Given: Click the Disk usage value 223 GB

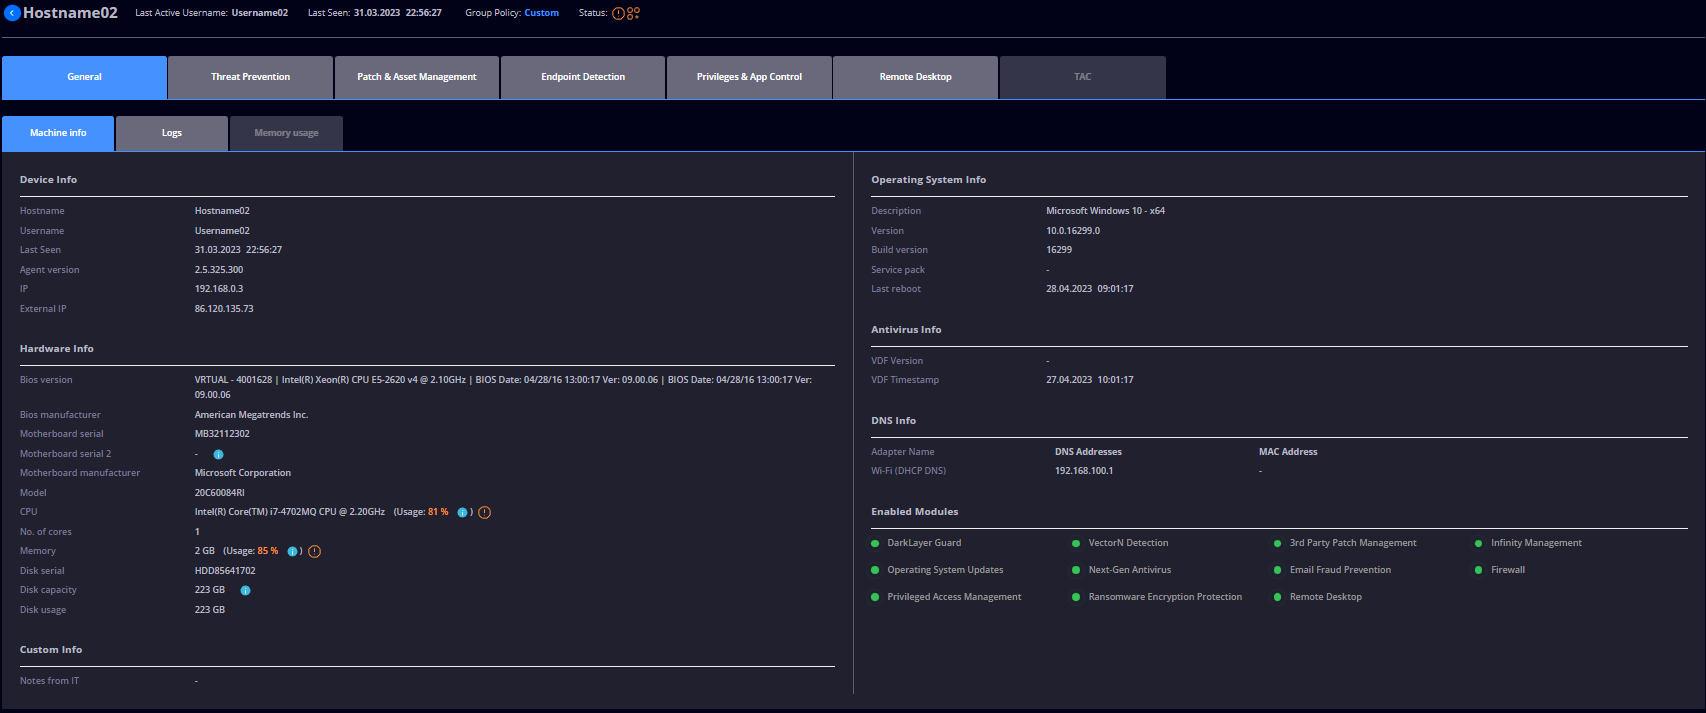Looking at the screenshot, I should (x=210, y=610).
